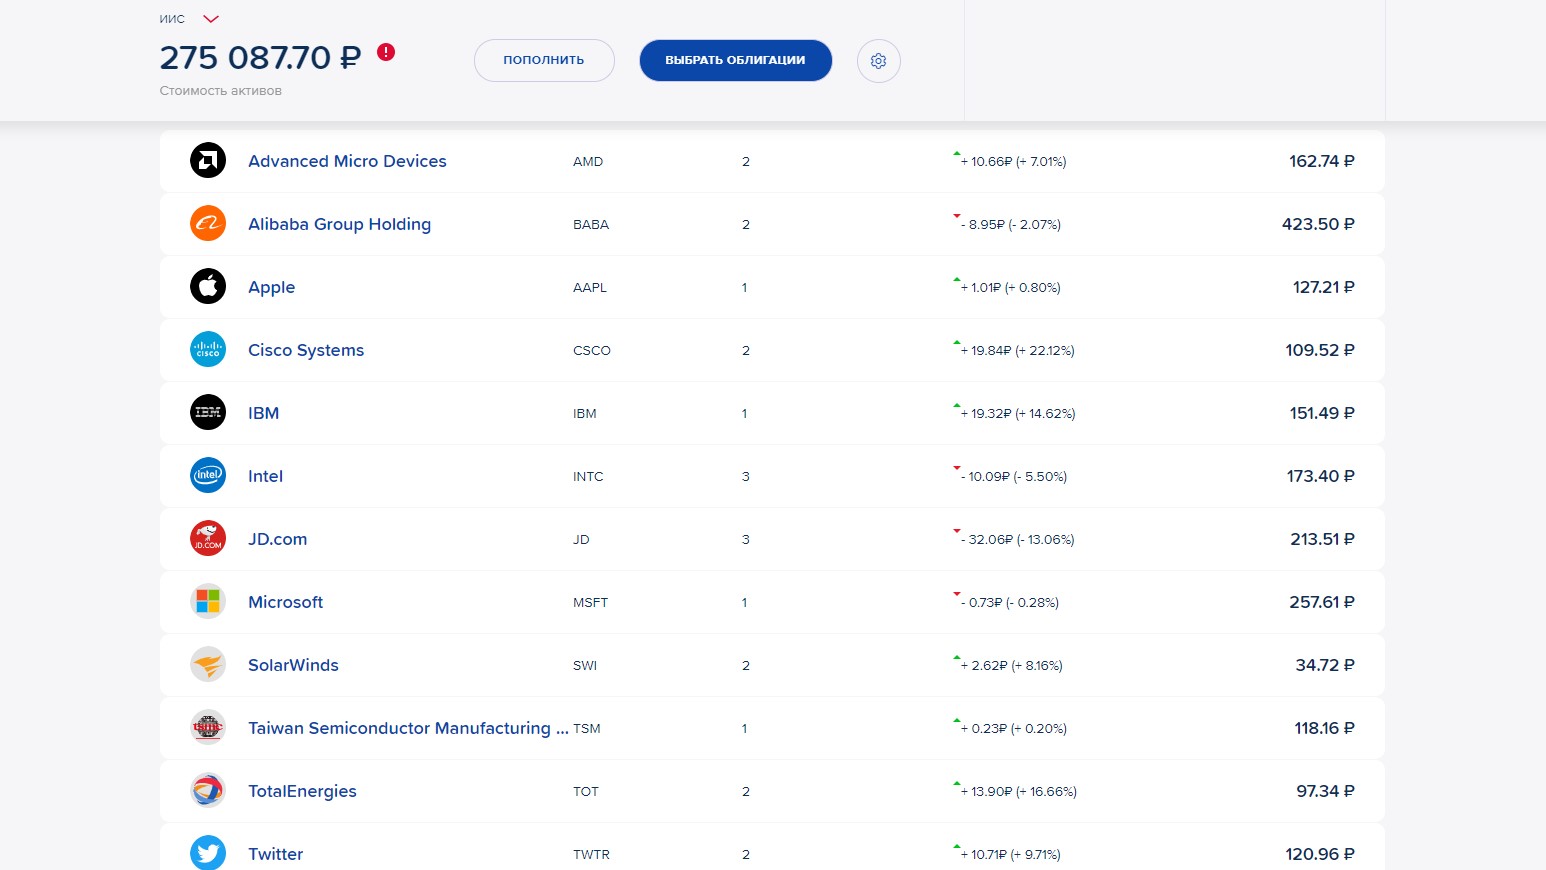Open the JD.com stock link
This screenshot has width=1546, height=870.
pos(277,539)
